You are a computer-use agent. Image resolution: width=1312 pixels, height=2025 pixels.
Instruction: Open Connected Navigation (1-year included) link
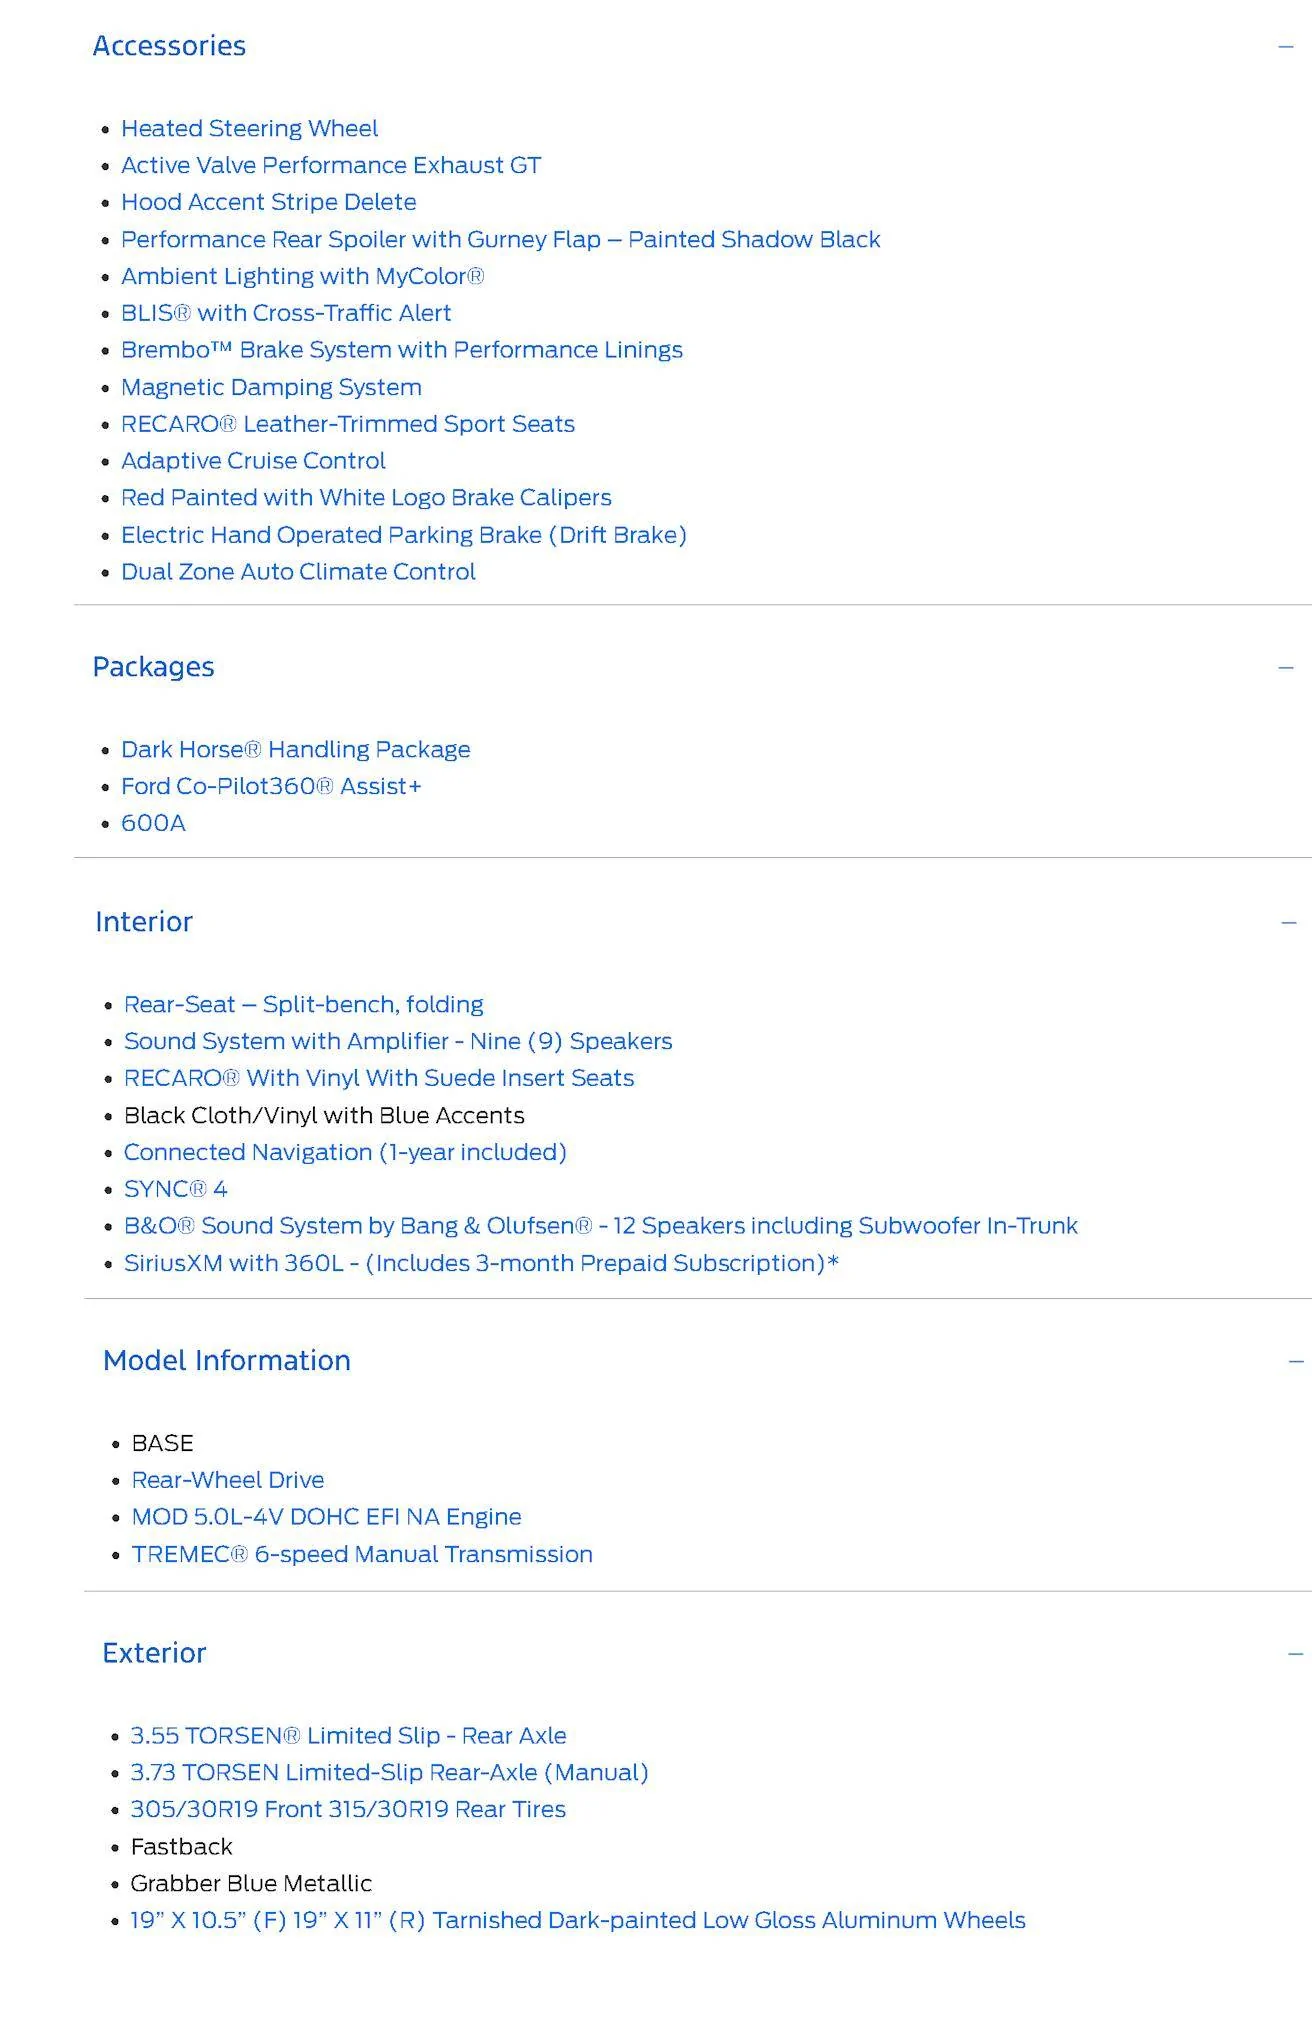[x=345, y=1152]
